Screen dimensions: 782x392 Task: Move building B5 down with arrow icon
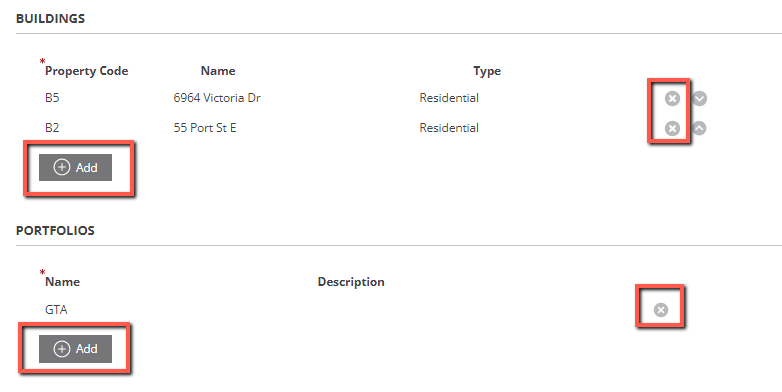point(699,98)
